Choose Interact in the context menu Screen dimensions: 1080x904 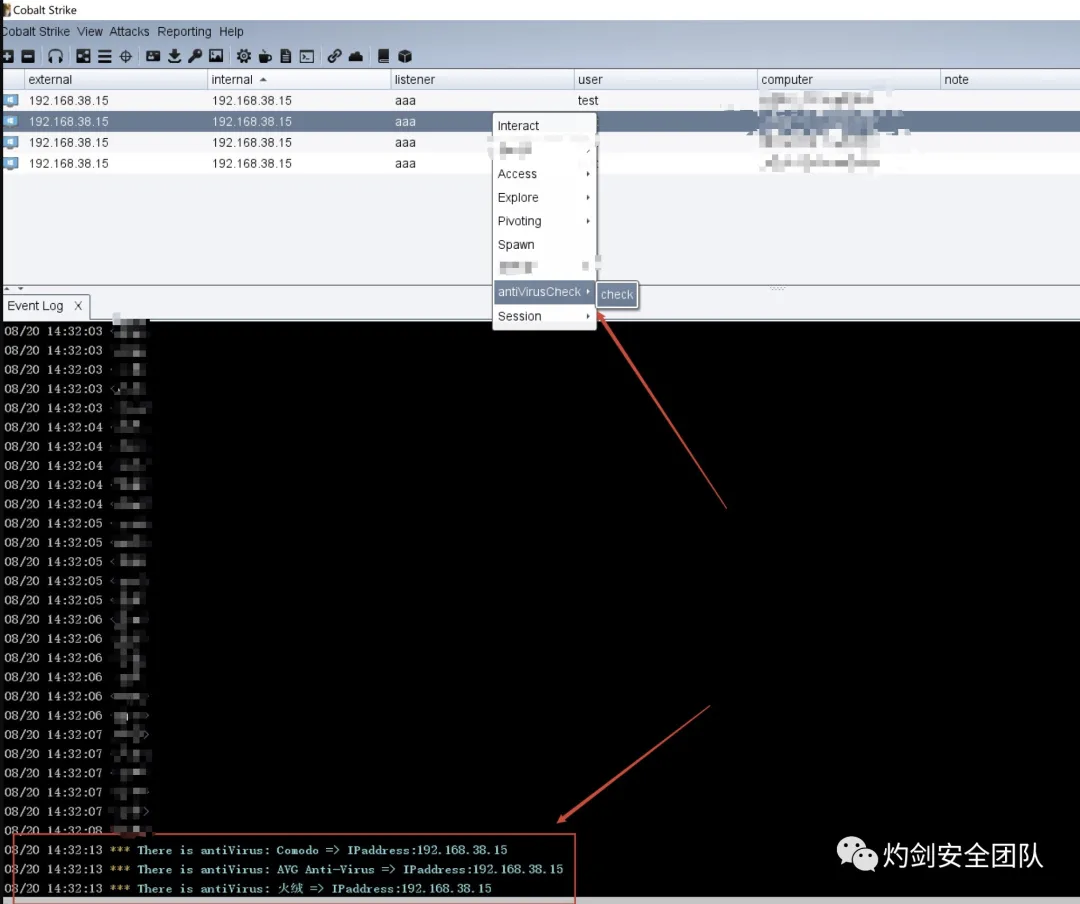[x=544, y=125]
